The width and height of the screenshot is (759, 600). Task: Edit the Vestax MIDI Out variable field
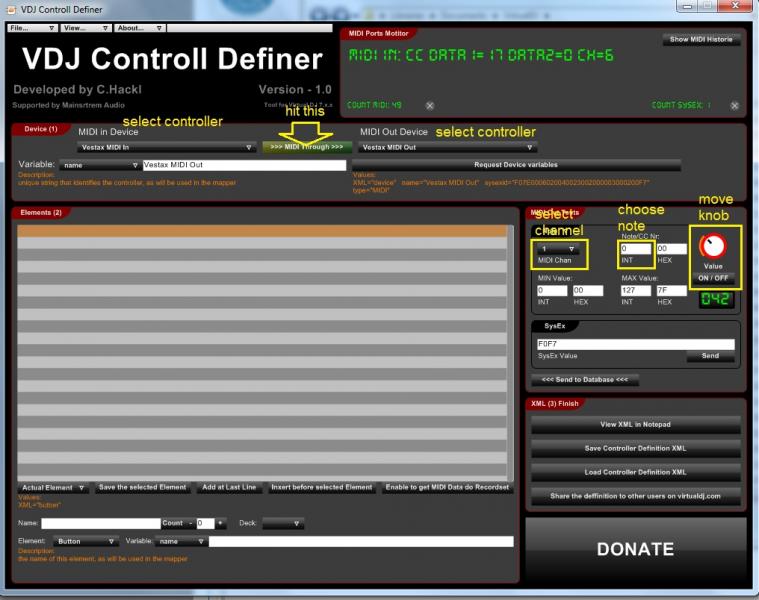pyautogui.click(x=244, y=165)
